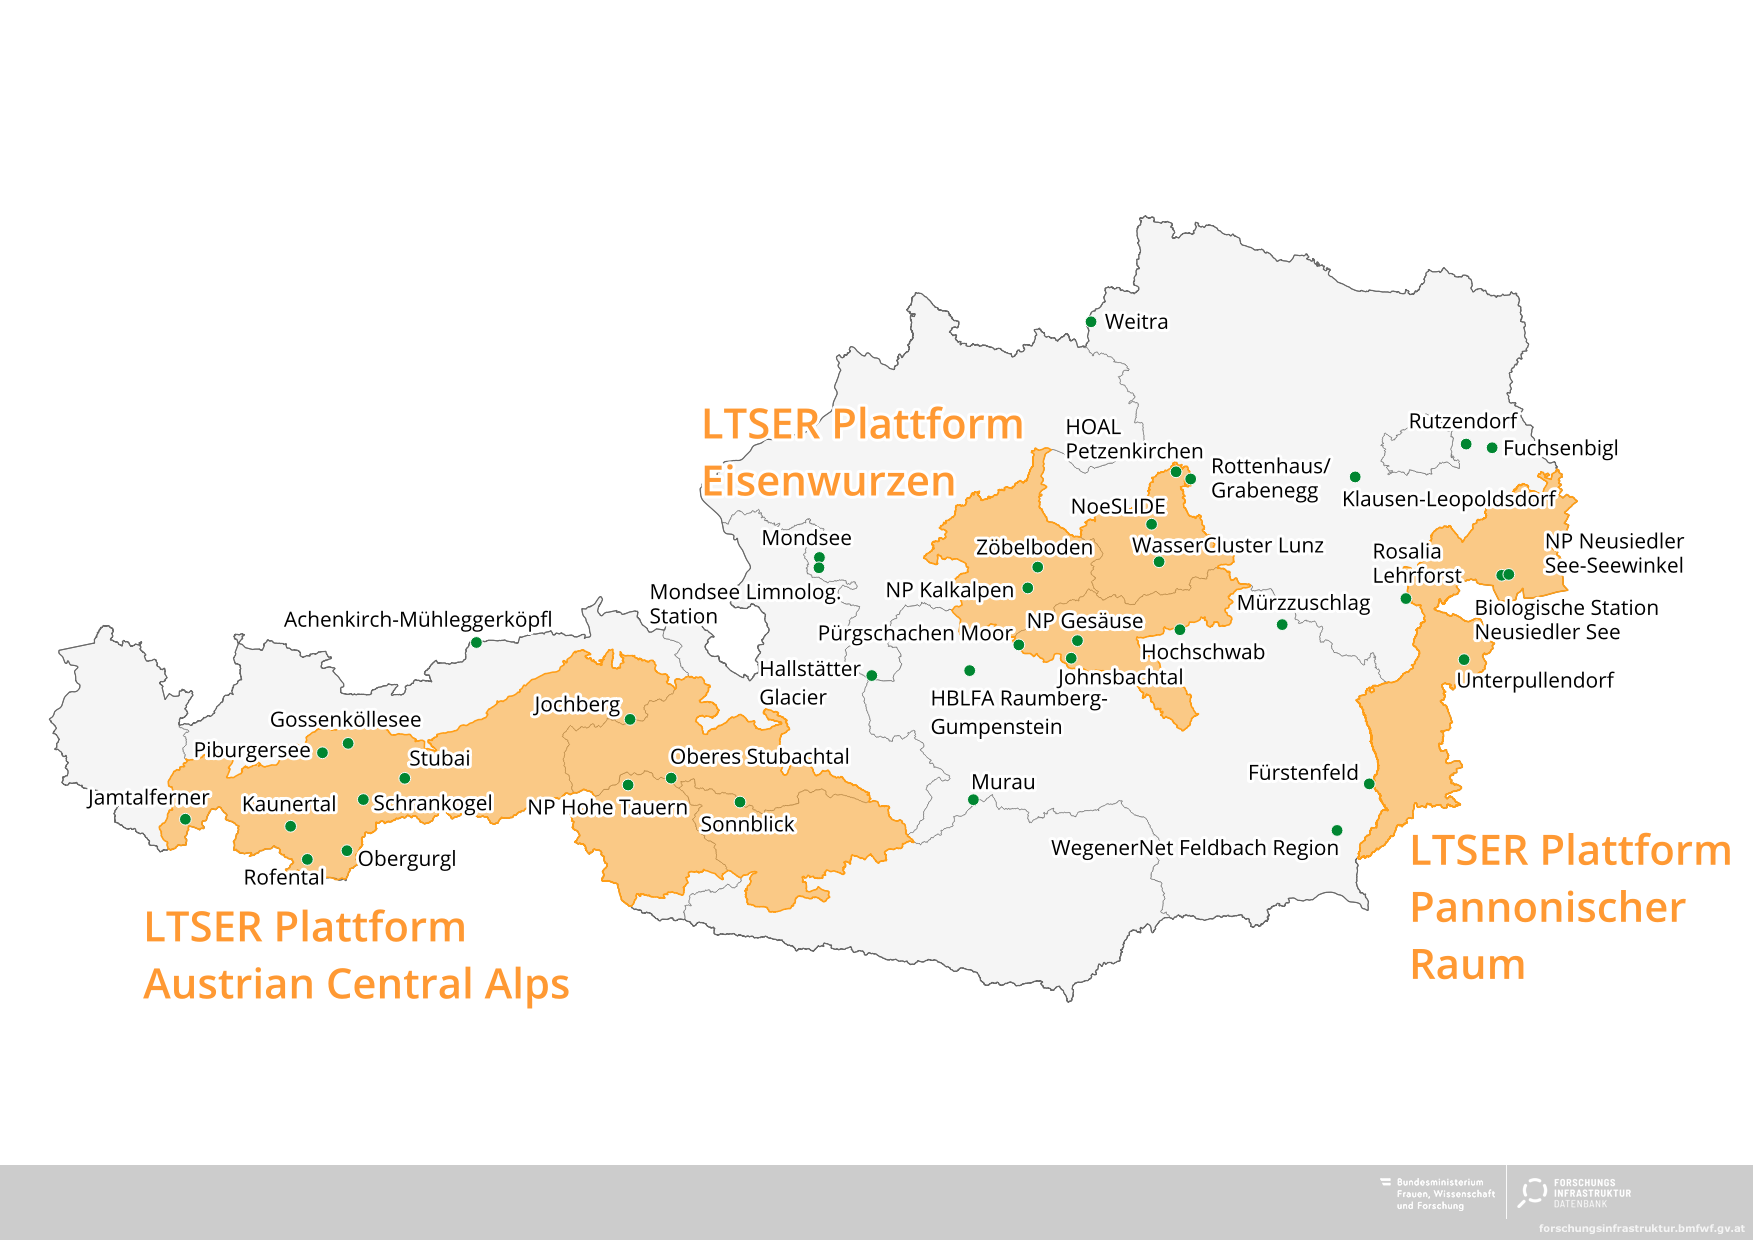Select the Obergurgl green marker dot

[x=347, y=851]
